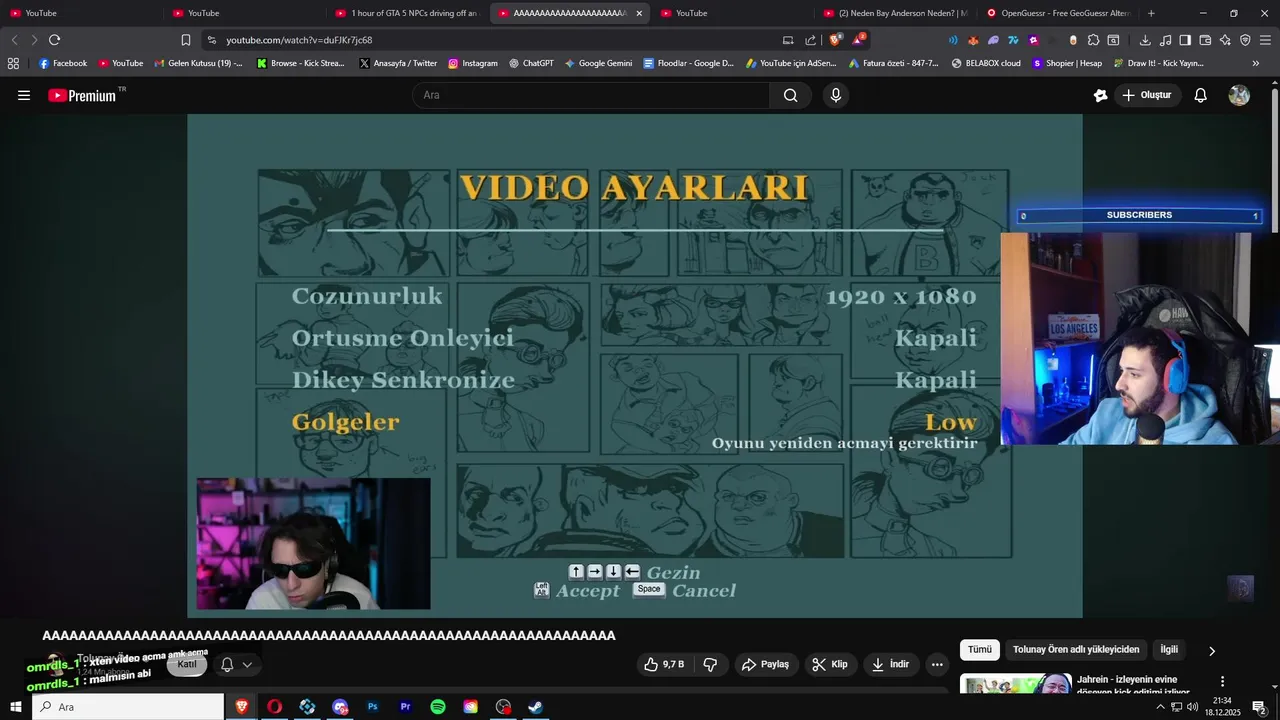Screen dimensions: 1280x720
Task: Open the three-dot more actions menu
Action: click(x=937, y=664)
